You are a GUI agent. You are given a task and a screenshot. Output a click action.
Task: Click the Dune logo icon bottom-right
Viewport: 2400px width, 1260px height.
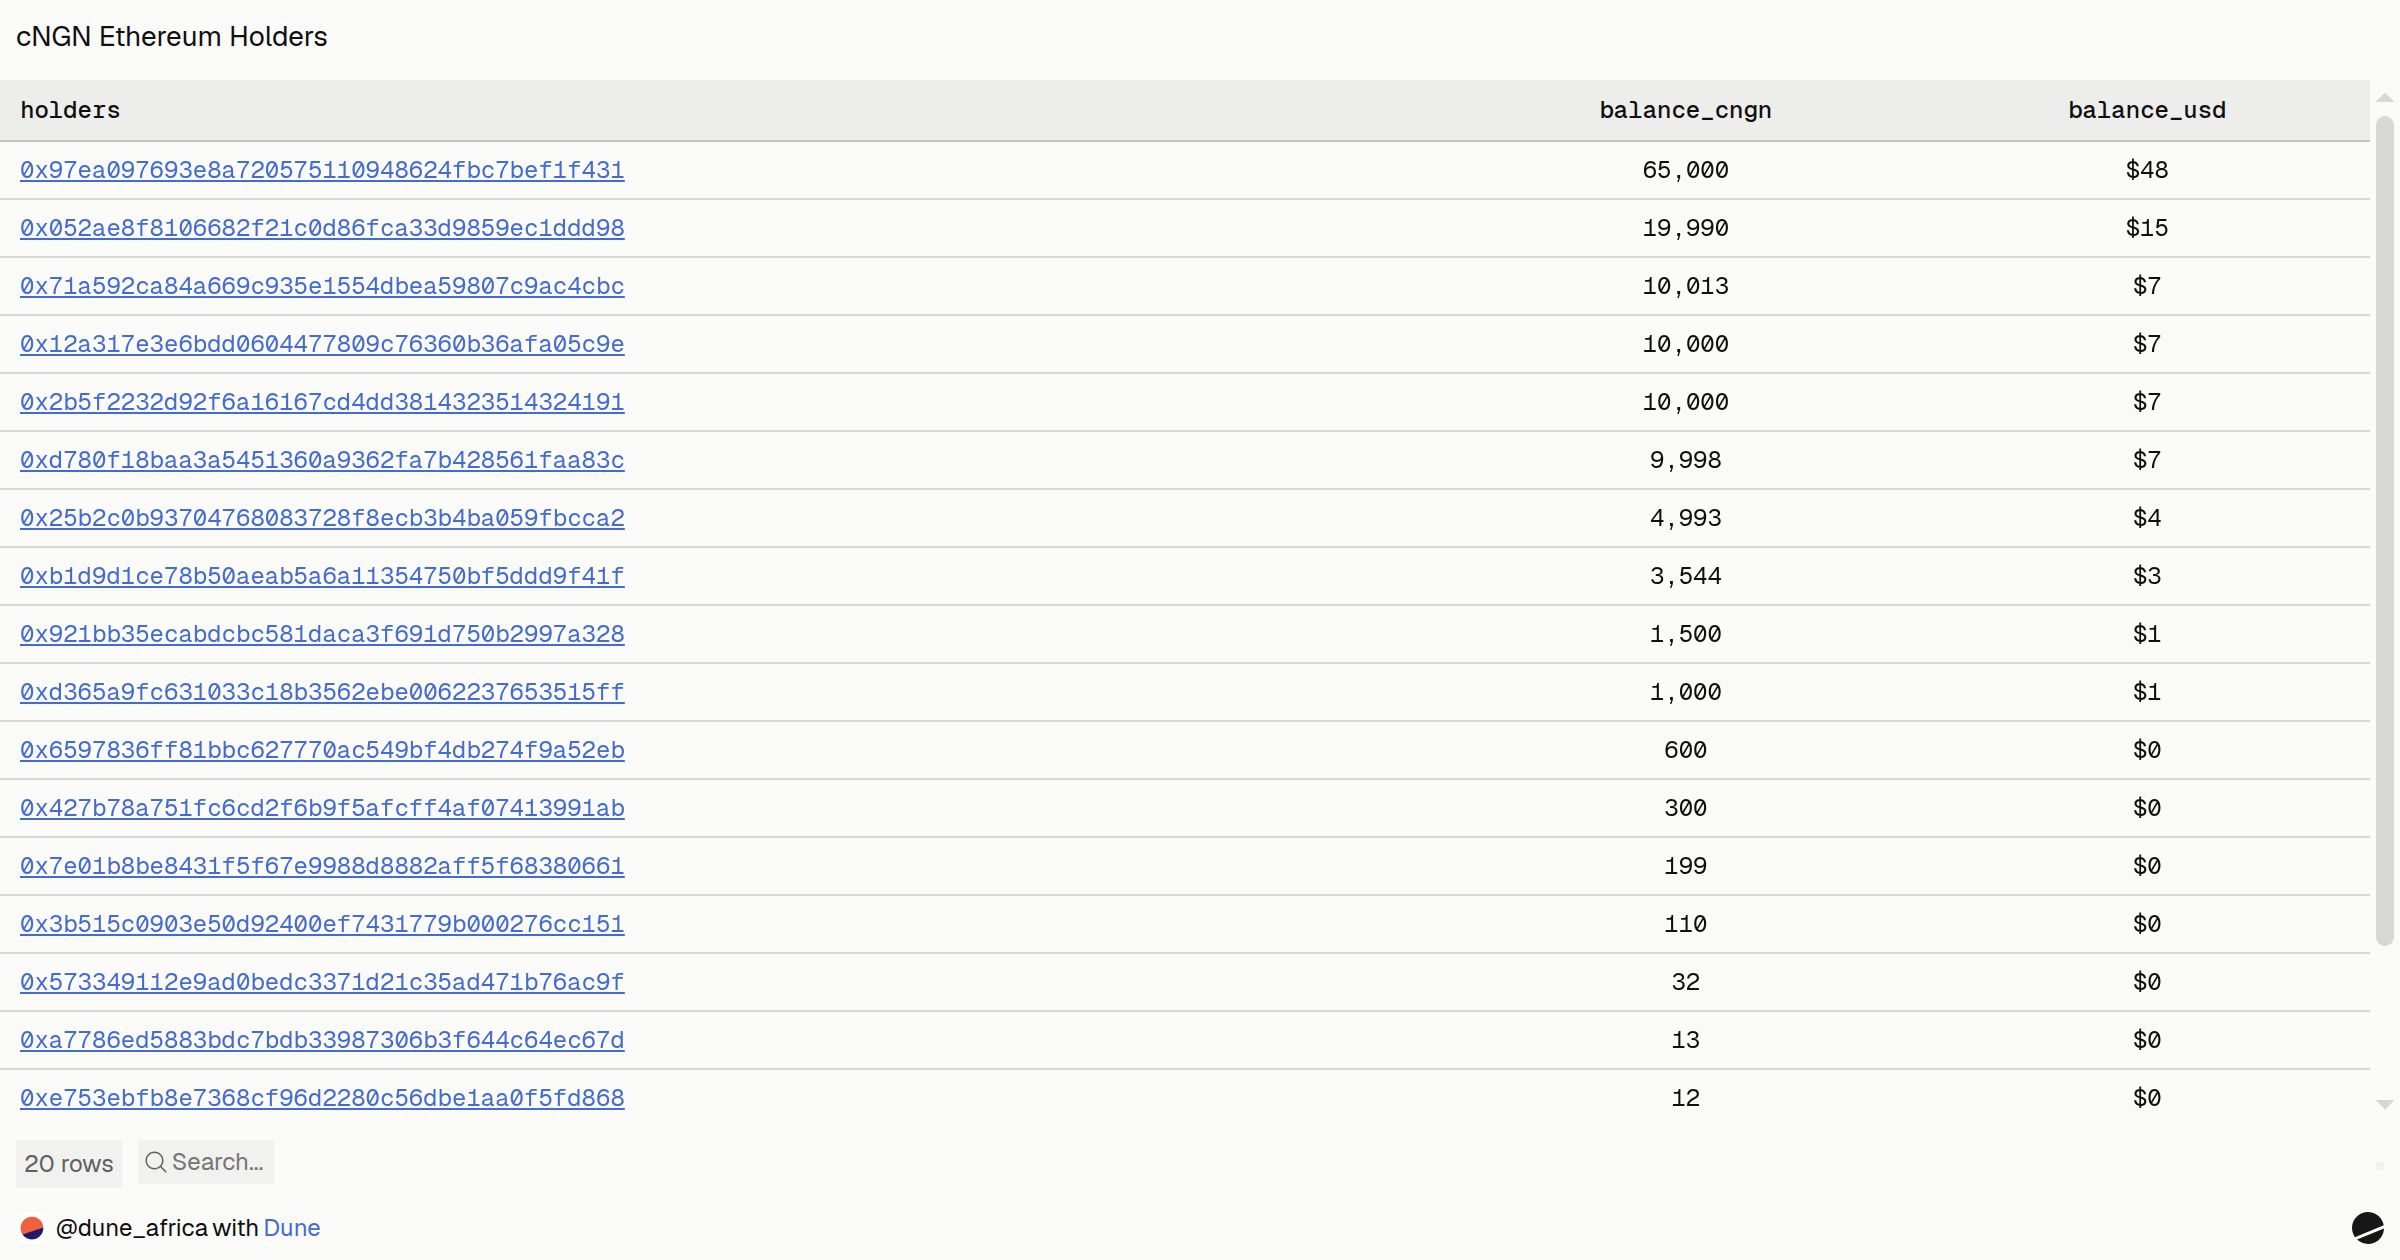click(x=2367, y=1228)
